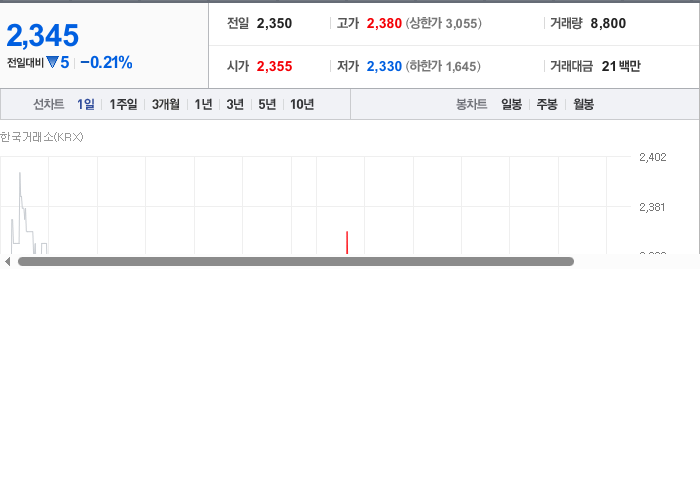Select the 10년 line chart tab
Image resolution: width=700 pixels, height=490 pixels.
[x=302, y=104]
